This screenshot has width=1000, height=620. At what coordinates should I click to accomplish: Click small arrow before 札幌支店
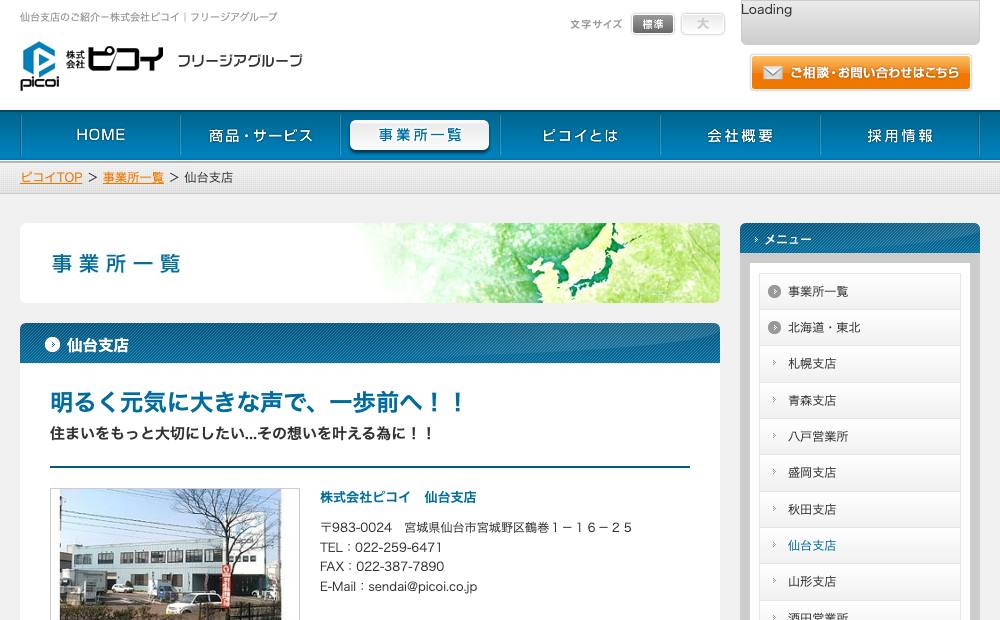pyautogui.click(x=774, y=363)
